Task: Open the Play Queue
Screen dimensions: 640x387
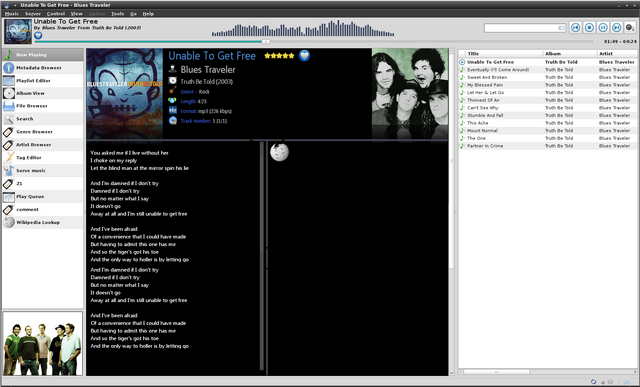Action: coord(43,196)
